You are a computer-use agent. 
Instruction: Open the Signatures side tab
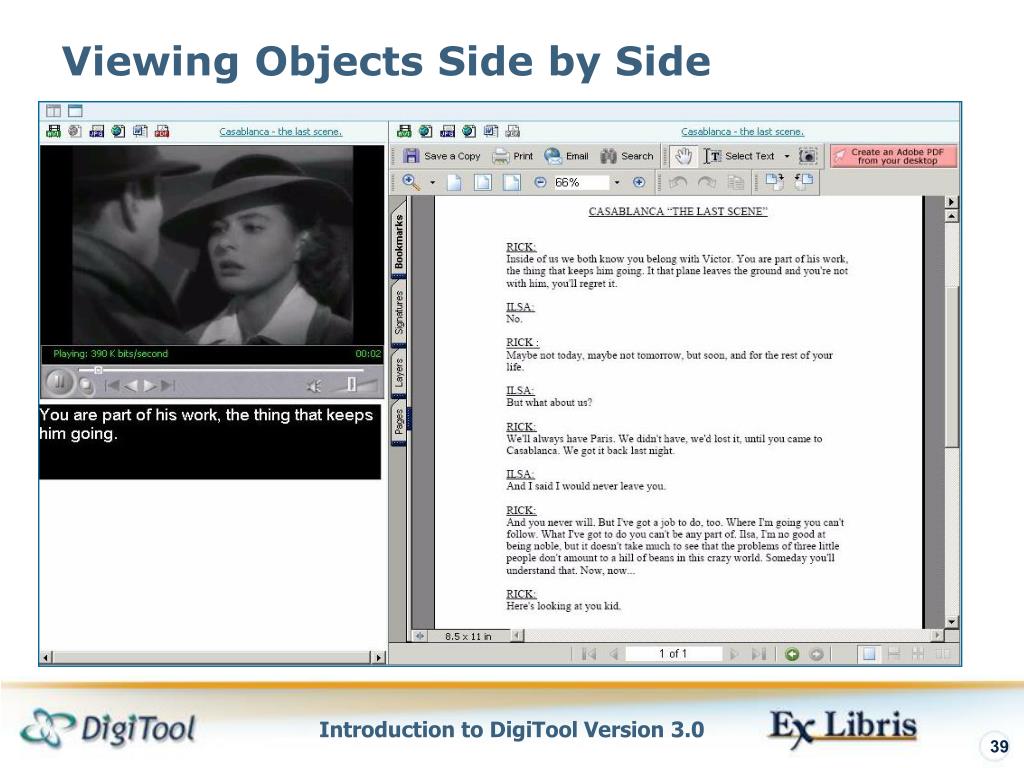click(398, 313)
